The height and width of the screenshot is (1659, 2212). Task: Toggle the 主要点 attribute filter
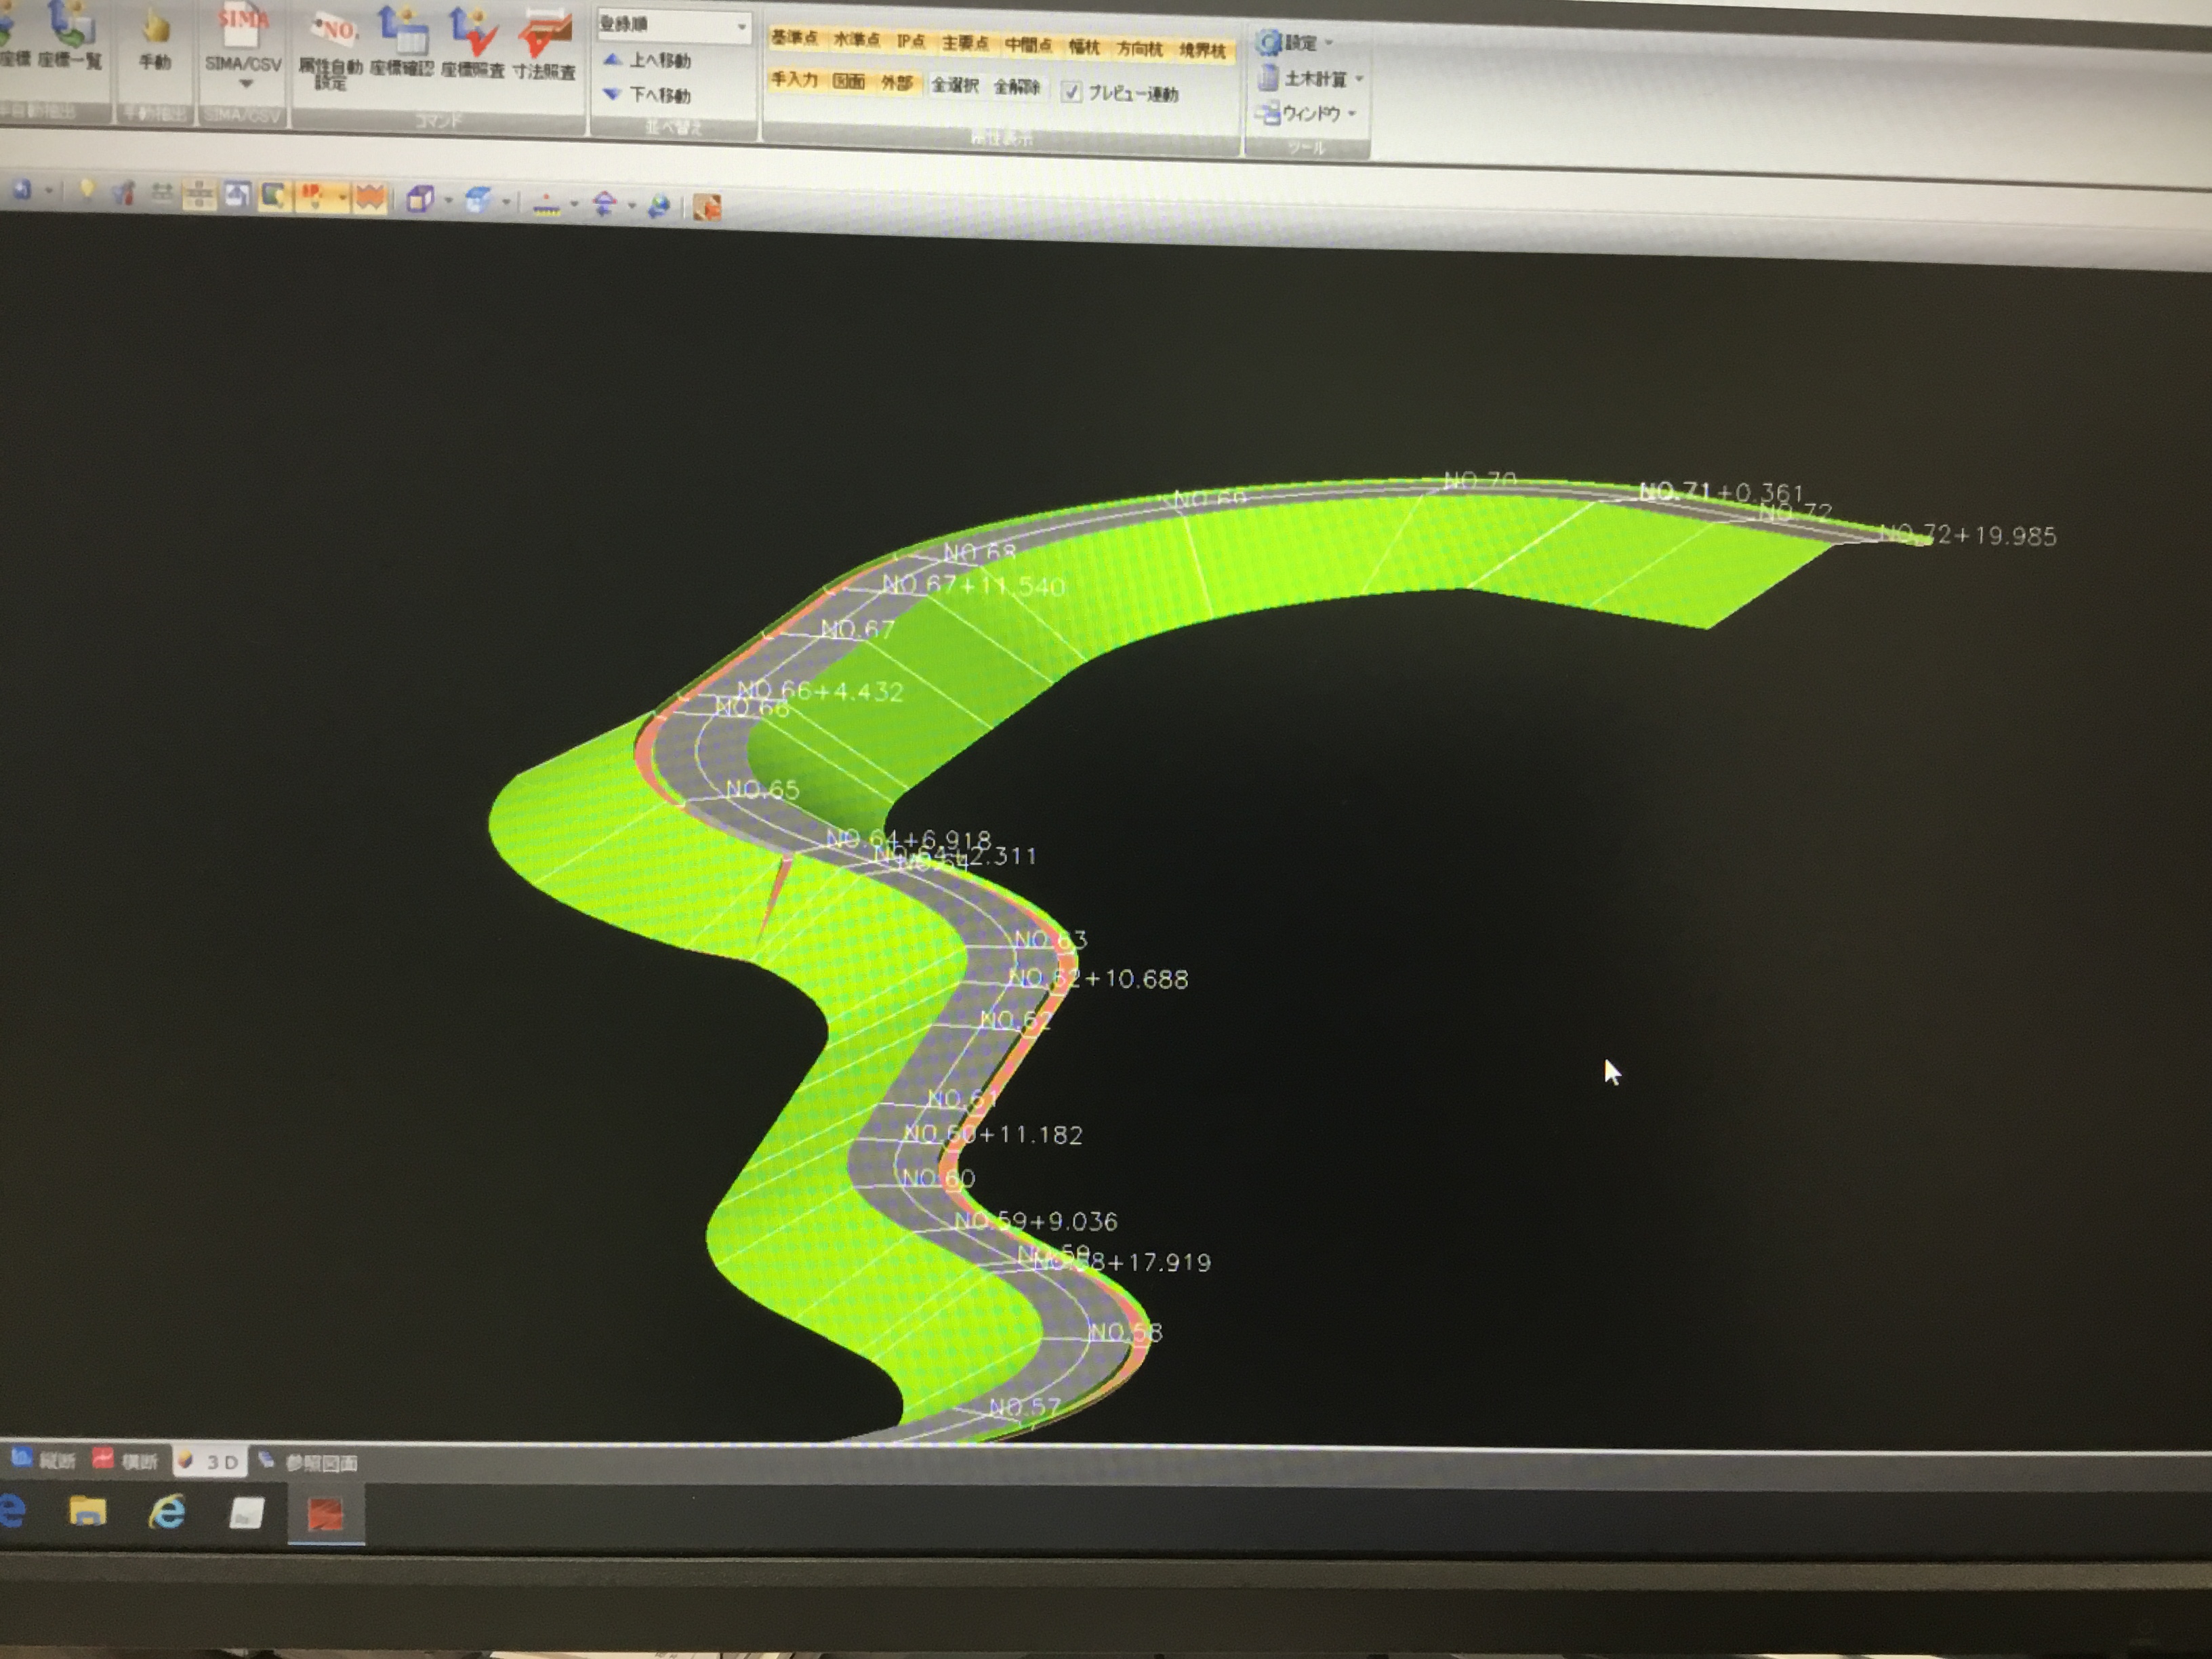click(965, 44)
